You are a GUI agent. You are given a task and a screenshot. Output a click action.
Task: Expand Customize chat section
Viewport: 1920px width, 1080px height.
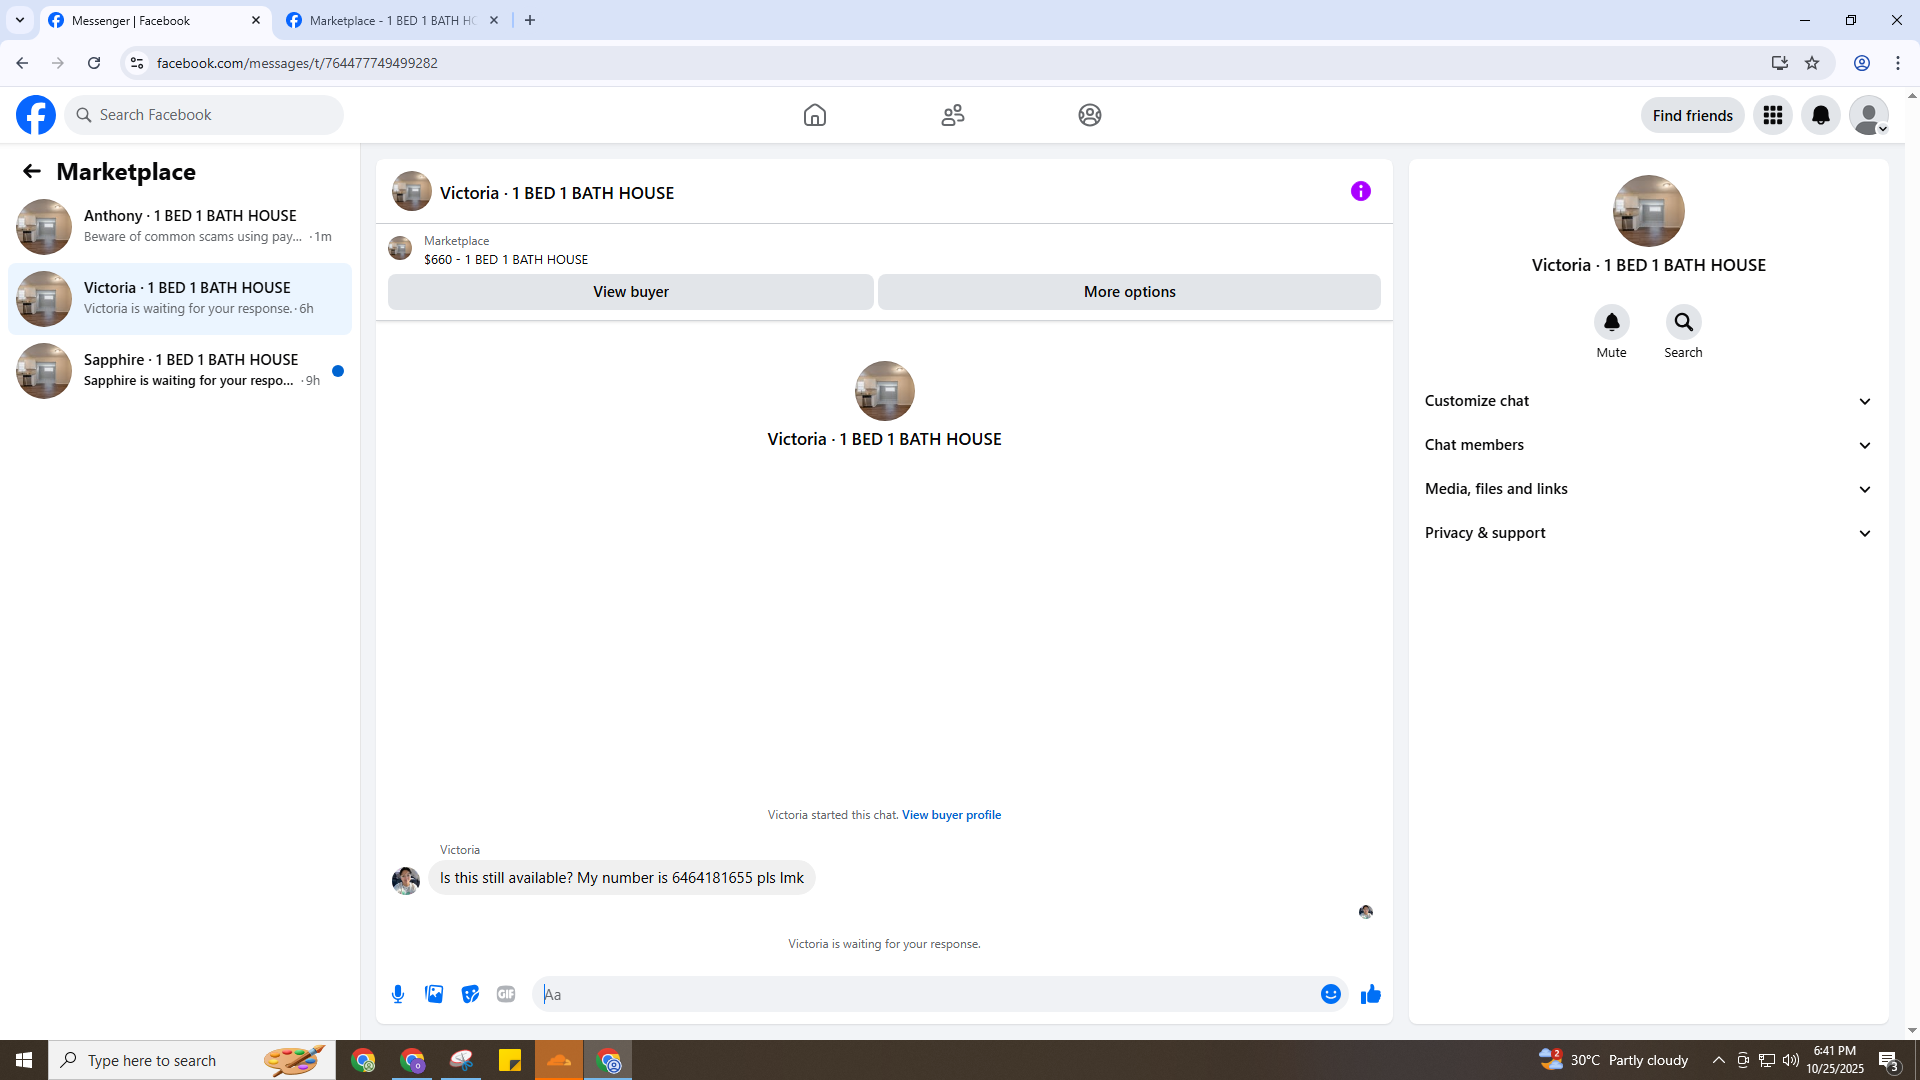(1648, 401)
